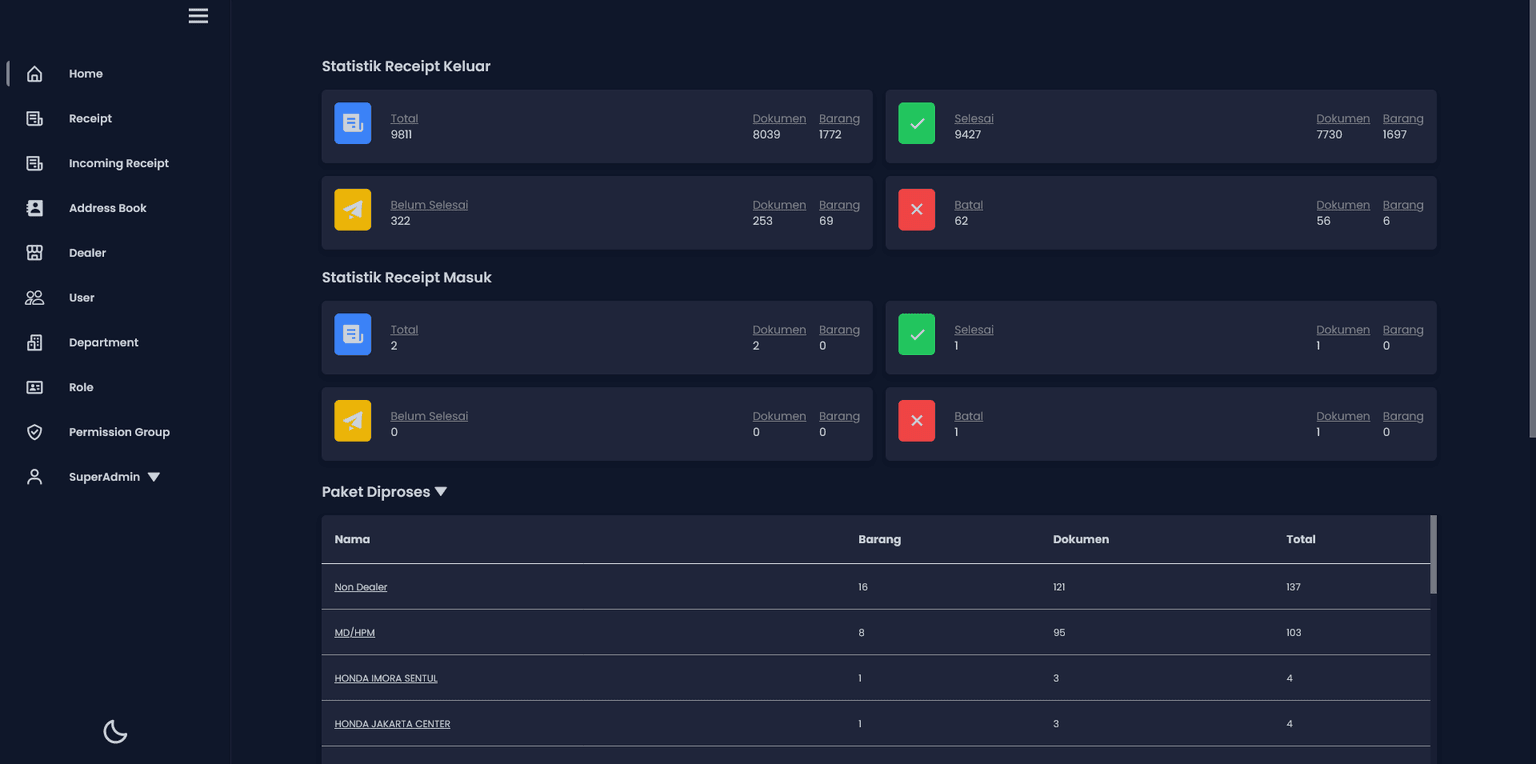
Task: Open Address Book using its contact icon
Action: pyautogui.click(x=34, y=208)
